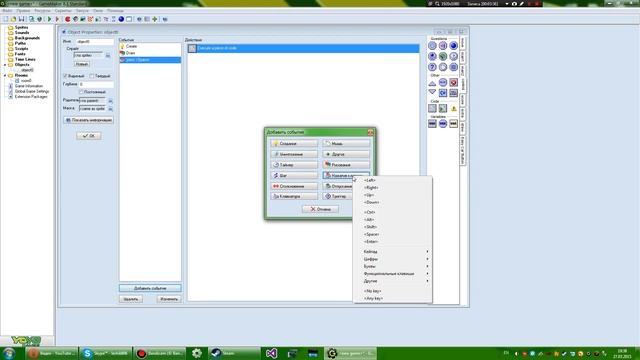
Task: Click the Таймер event button
Action: [x=294, y=165]
